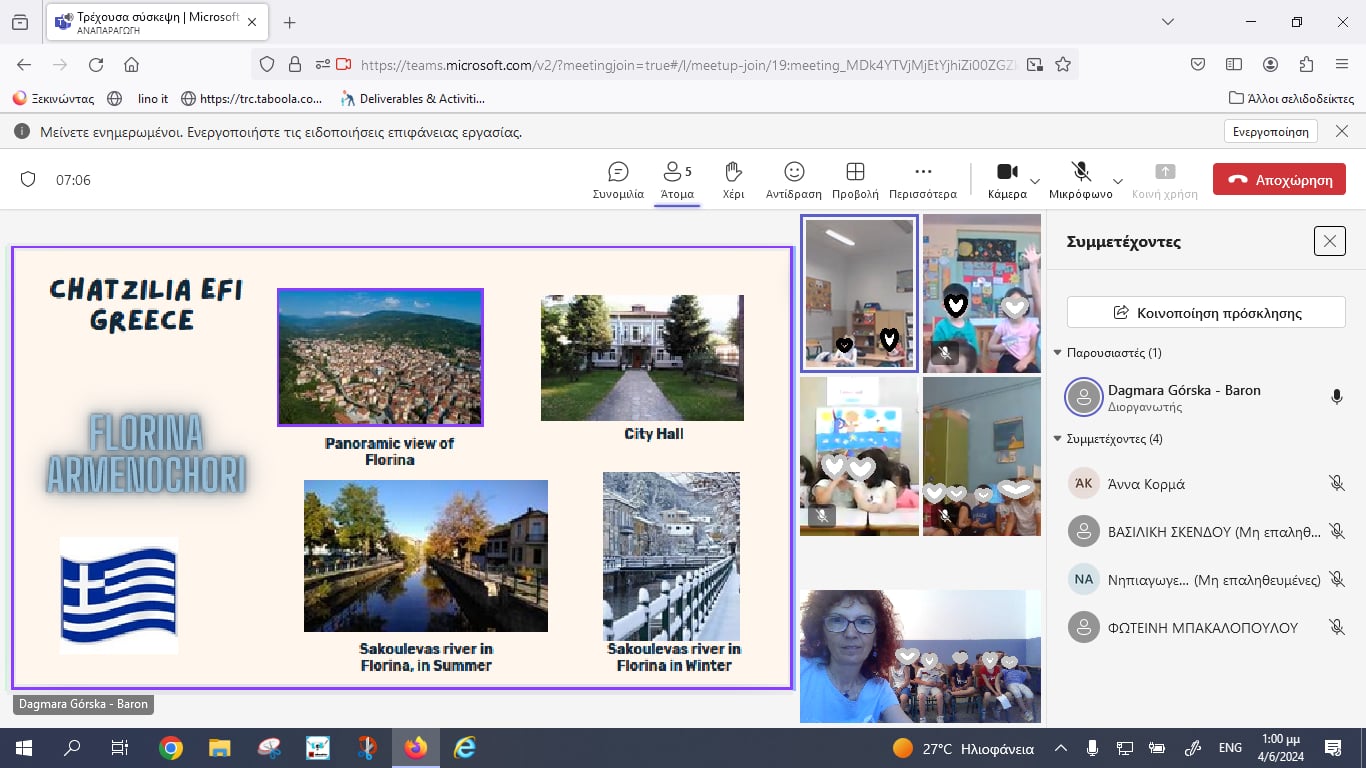The height and width of the screenshot is (768, 1366).
Task: Click the Αποχώρηση leave meeting button
Action: 1279,180
